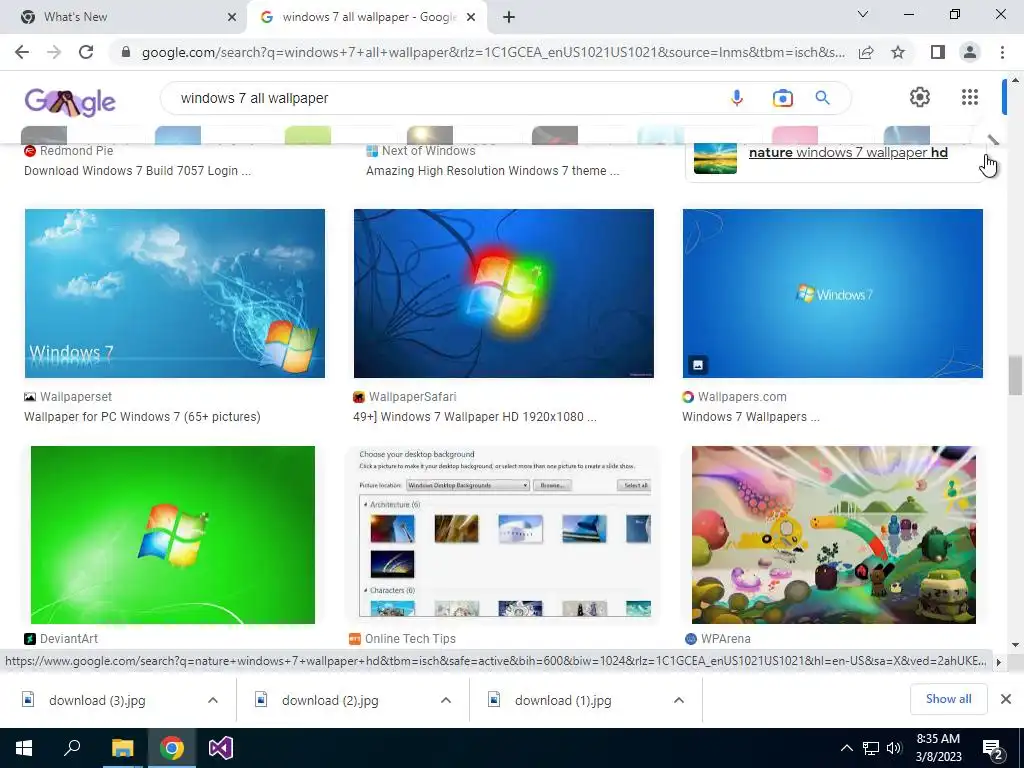Show hidden system tray icons
The height and width of the screenshot is (768, 1024).
[846, 748]
